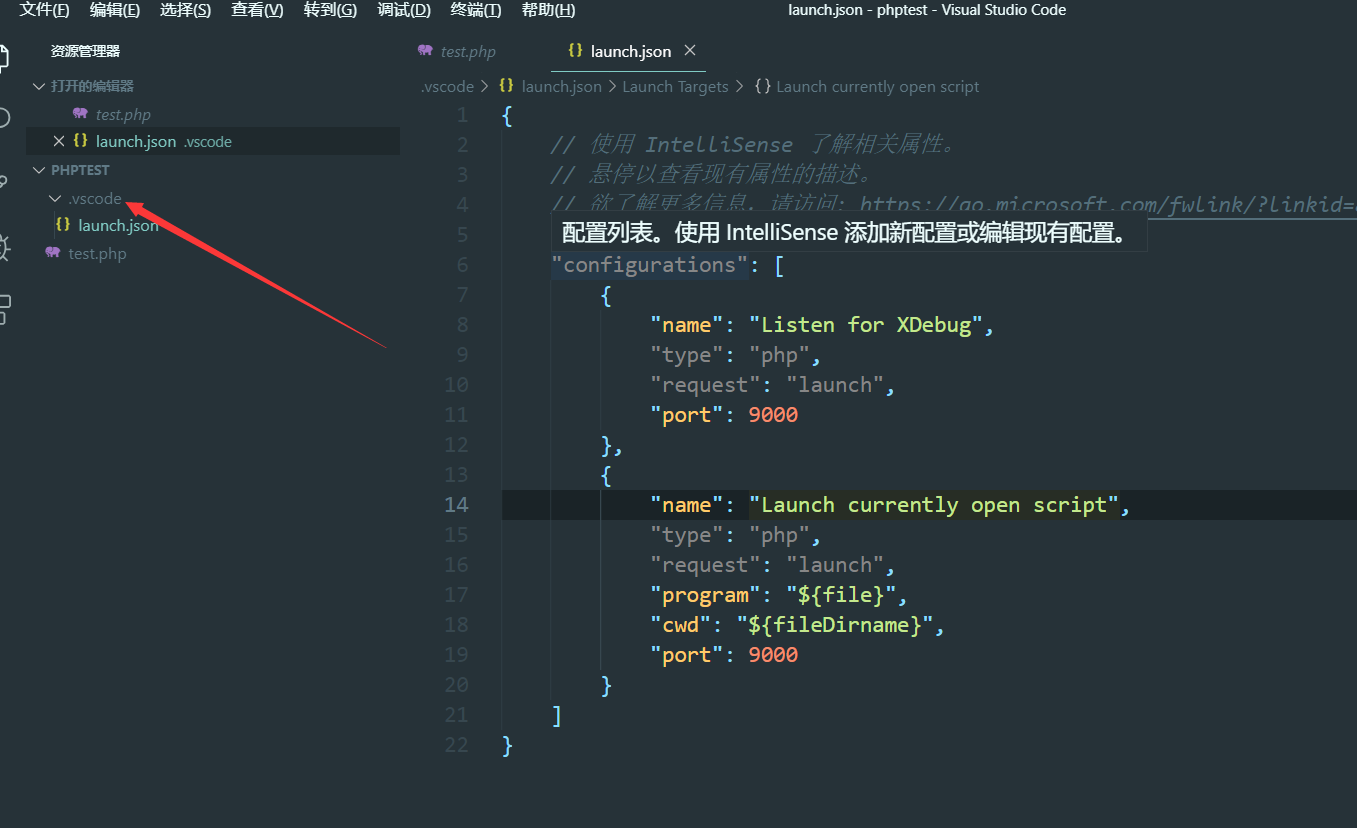Screen dimensions: 1357x828
Task: Open the Extensions view in the activity bar
Action: coord(4,310)
